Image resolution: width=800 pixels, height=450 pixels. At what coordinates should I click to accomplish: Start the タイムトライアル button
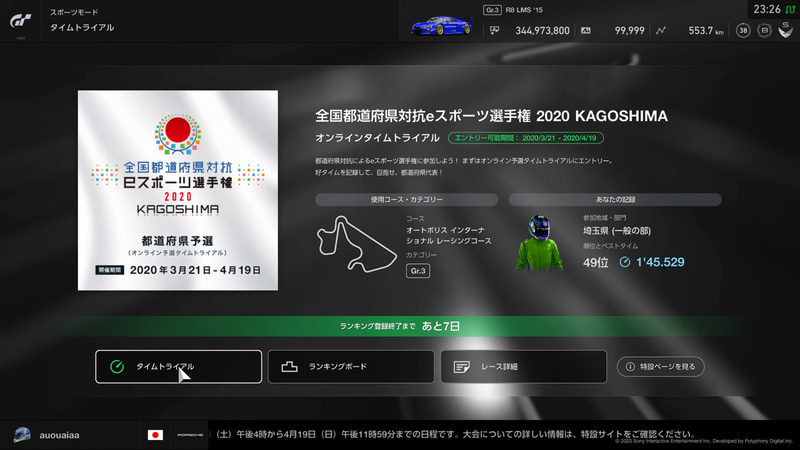click(x=179, y=366)
